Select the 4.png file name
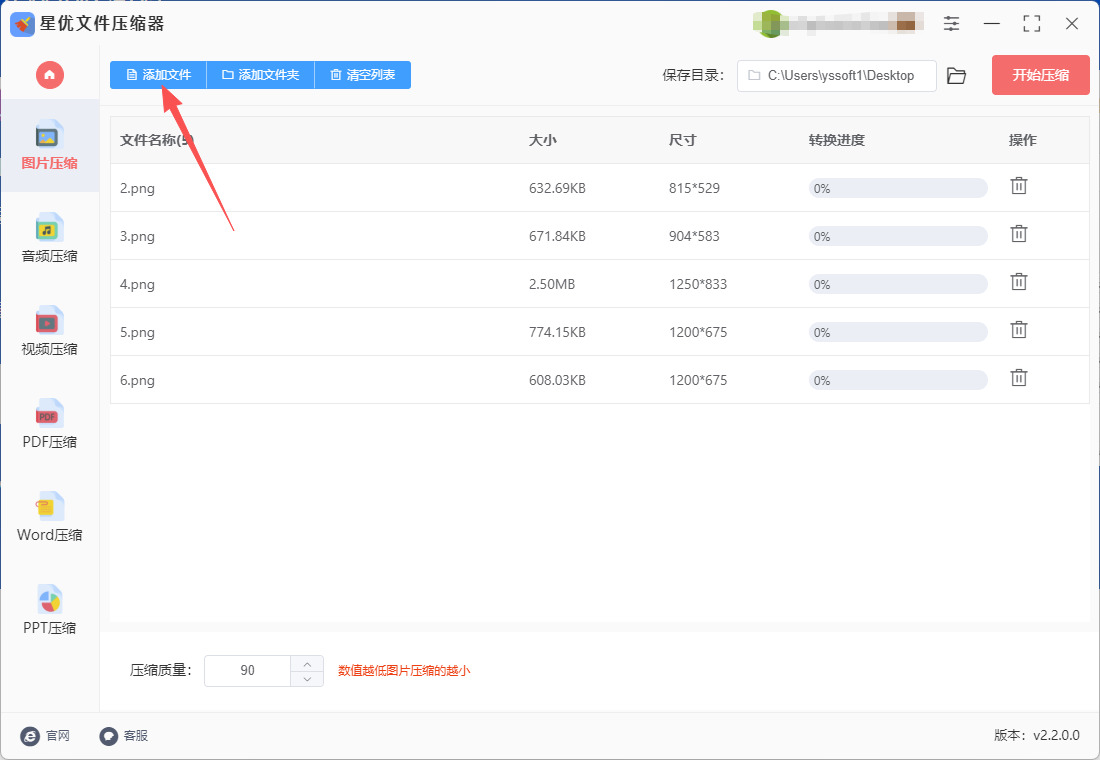Image resolution: width=1100 pixels, height=760 pixels. pos(138,284)
